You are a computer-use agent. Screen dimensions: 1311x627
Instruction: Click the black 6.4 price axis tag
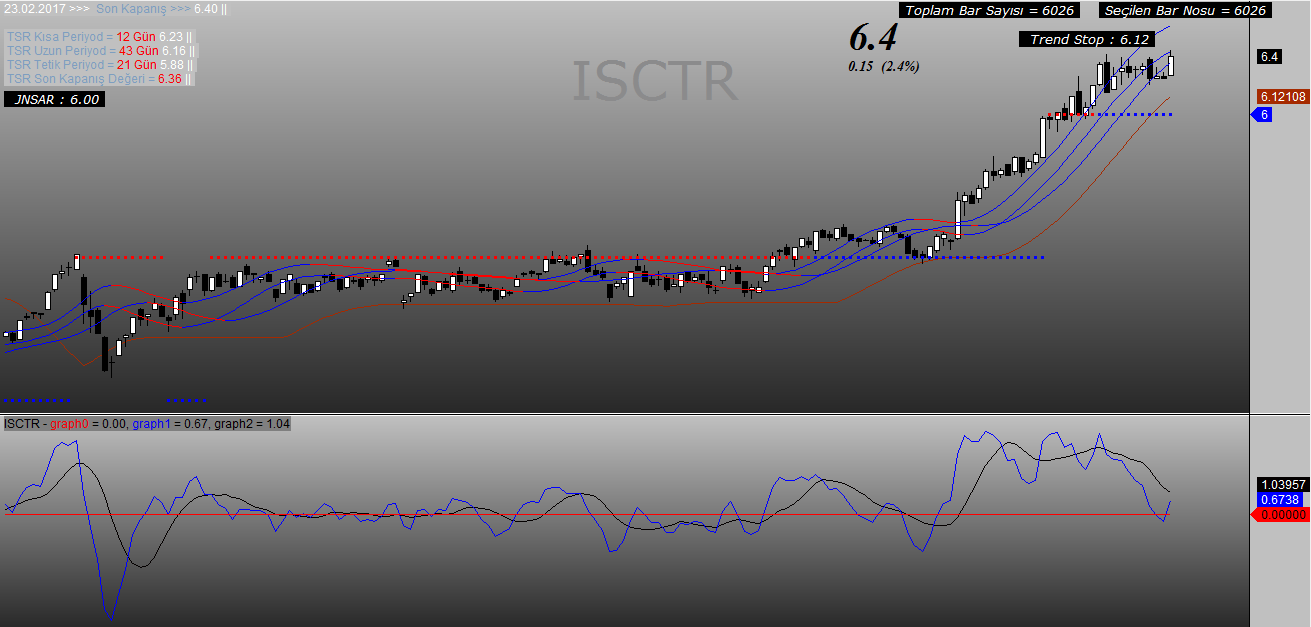(1270, 57)
